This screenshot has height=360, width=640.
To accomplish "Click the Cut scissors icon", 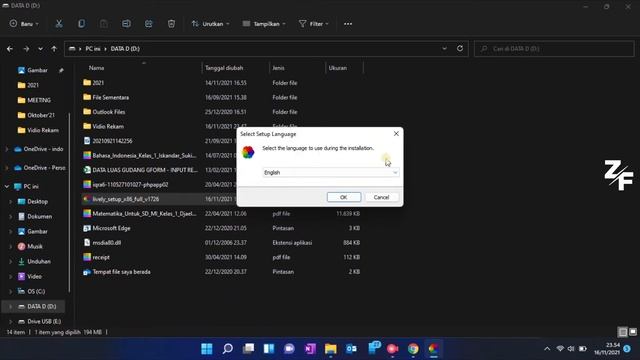I will coord(59,24).
